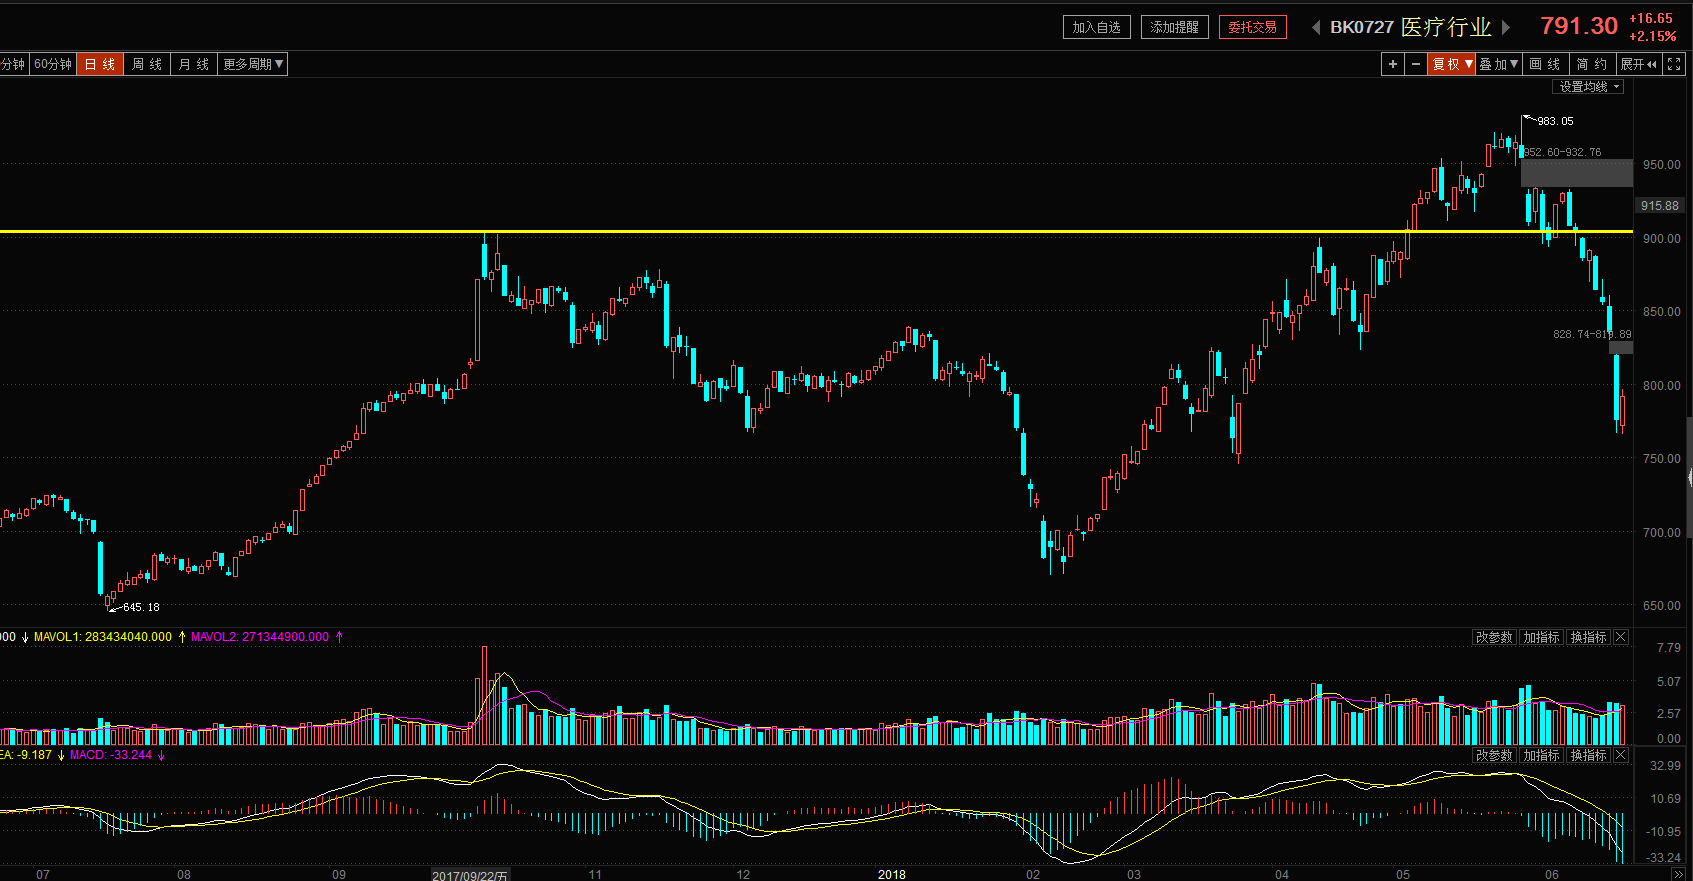Enter fullscreen chart mode
Viewport: 1693px width, 881px height.
1675,64
